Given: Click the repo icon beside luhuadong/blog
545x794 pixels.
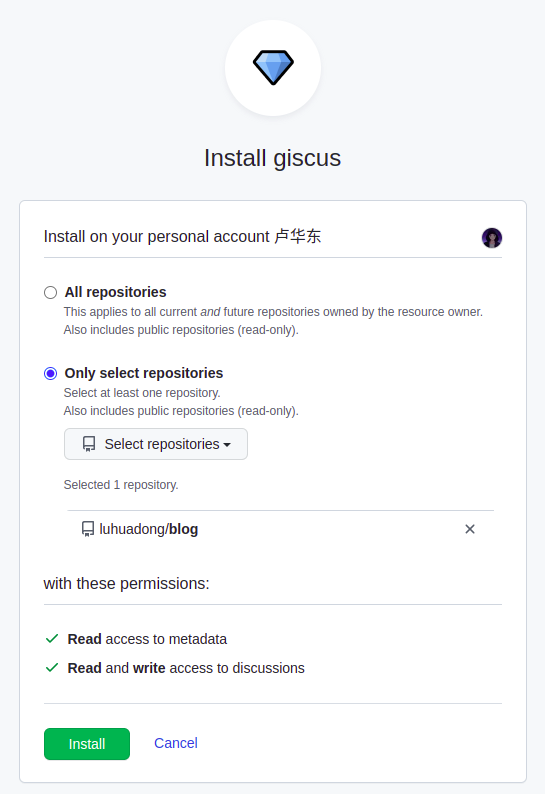Looking at the screenshot, I should tap(88, 529).
